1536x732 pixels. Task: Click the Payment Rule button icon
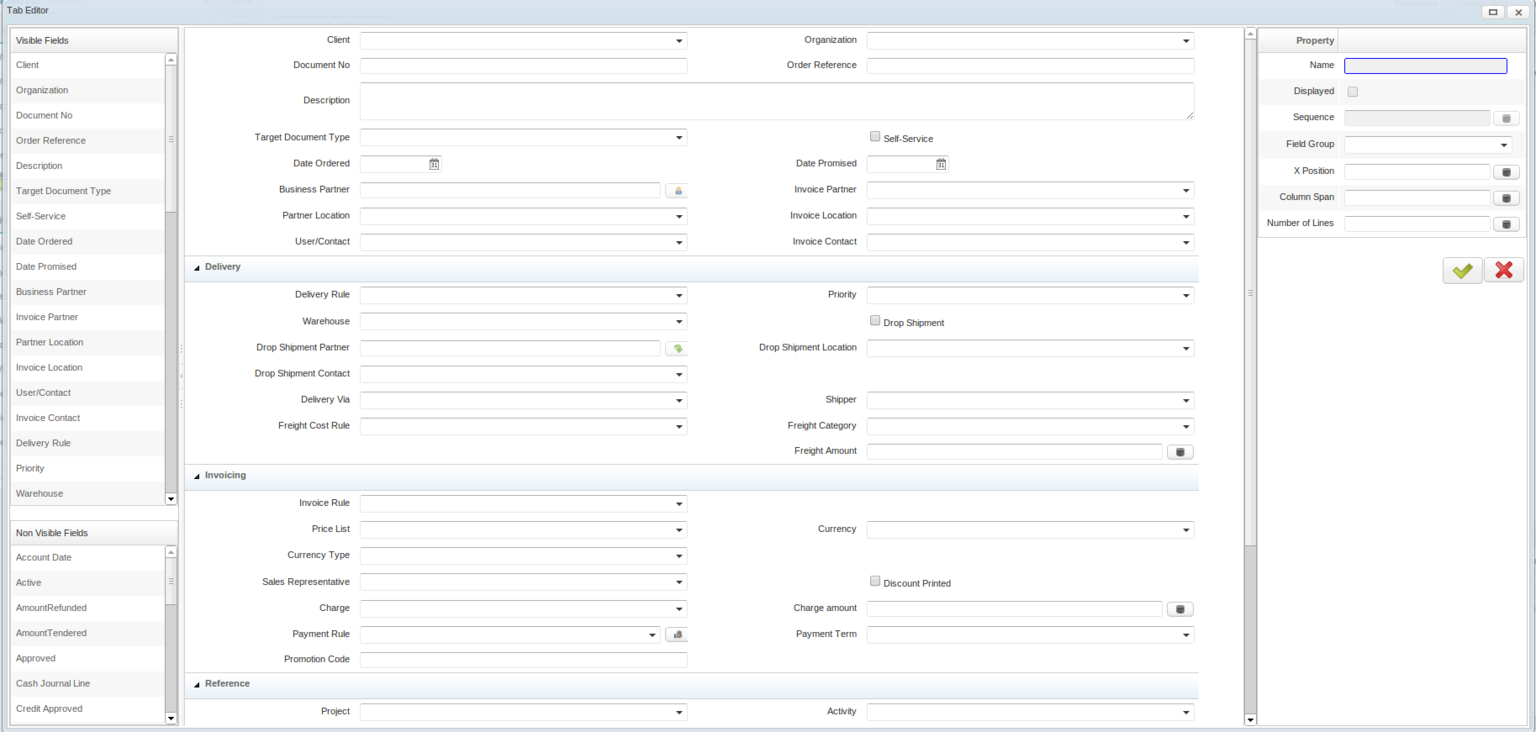coord(677,635)
